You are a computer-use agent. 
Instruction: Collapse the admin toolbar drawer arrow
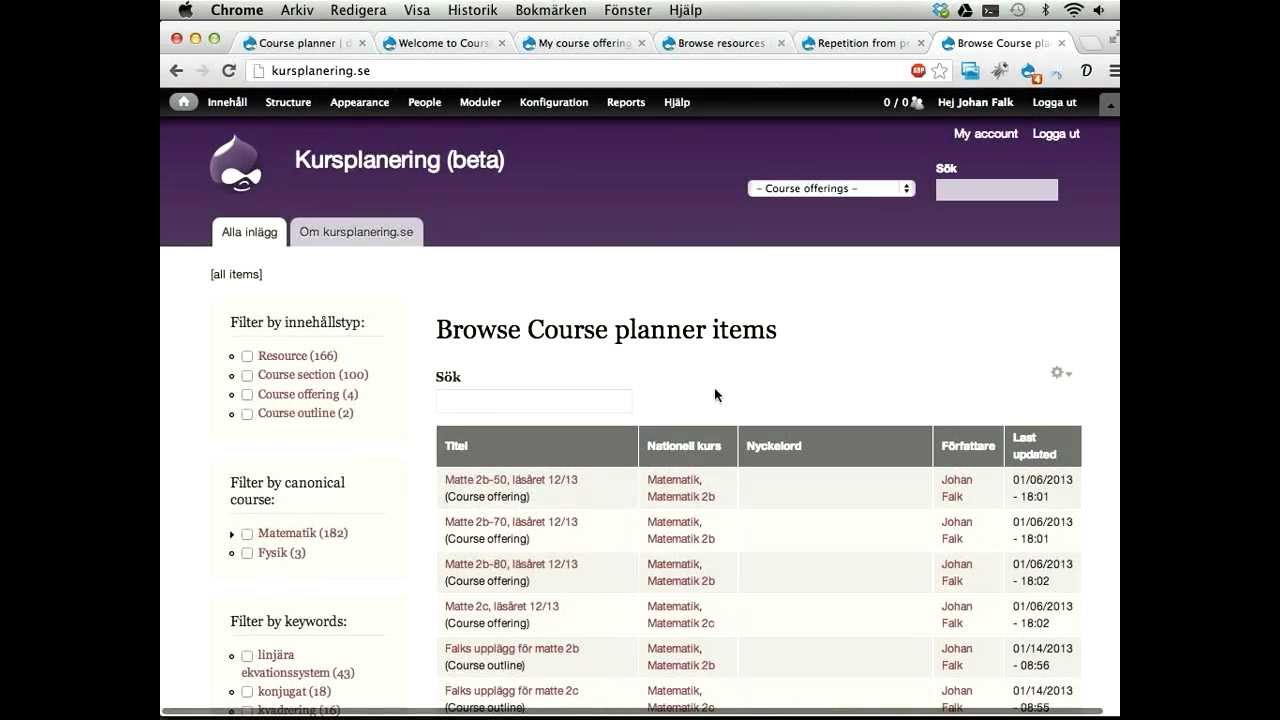(1109, 104)
